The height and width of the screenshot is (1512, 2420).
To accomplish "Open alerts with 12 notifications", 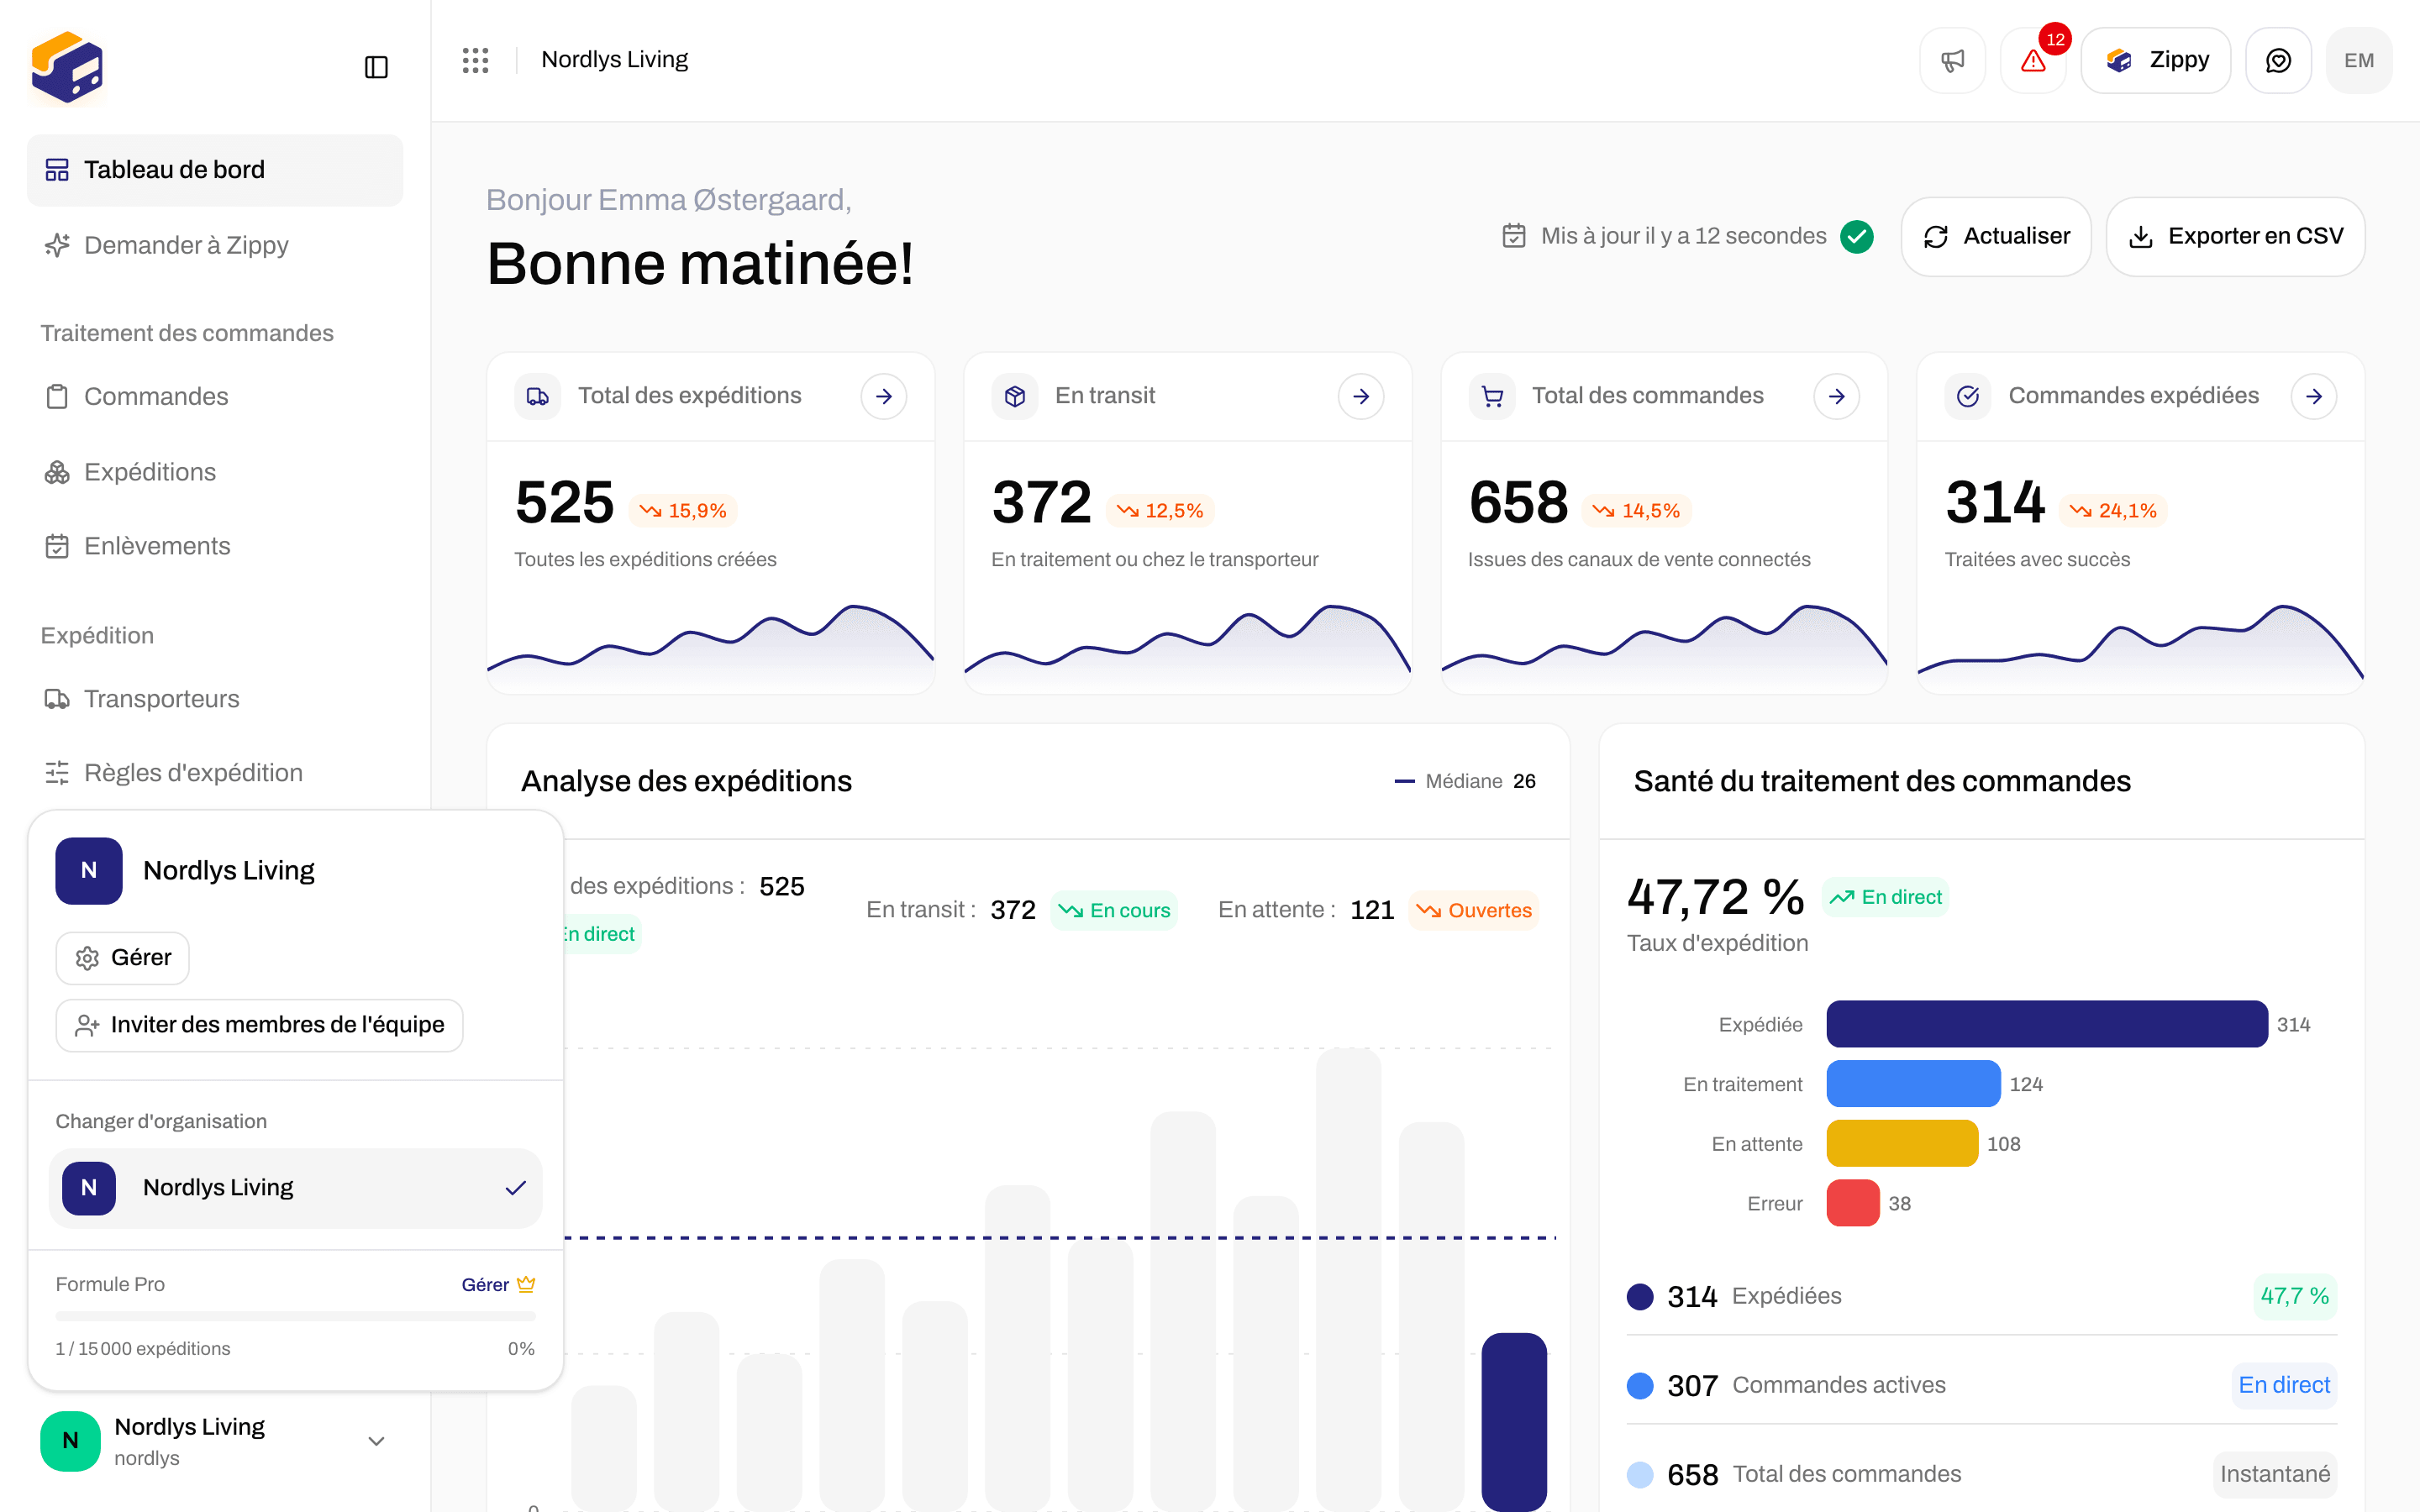I will 2033,61.
